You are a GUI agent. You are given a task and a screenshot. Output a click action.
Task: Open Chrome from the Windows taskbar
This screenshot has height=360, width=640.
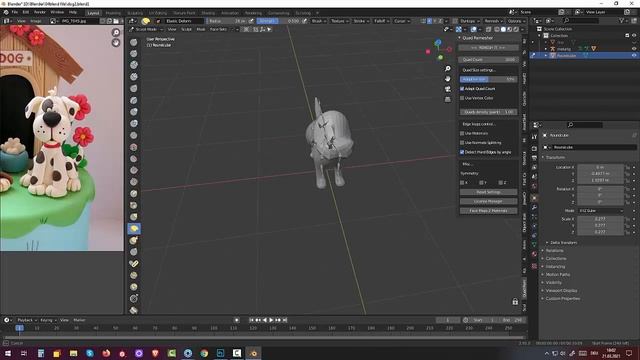click(x=204, y=353)
